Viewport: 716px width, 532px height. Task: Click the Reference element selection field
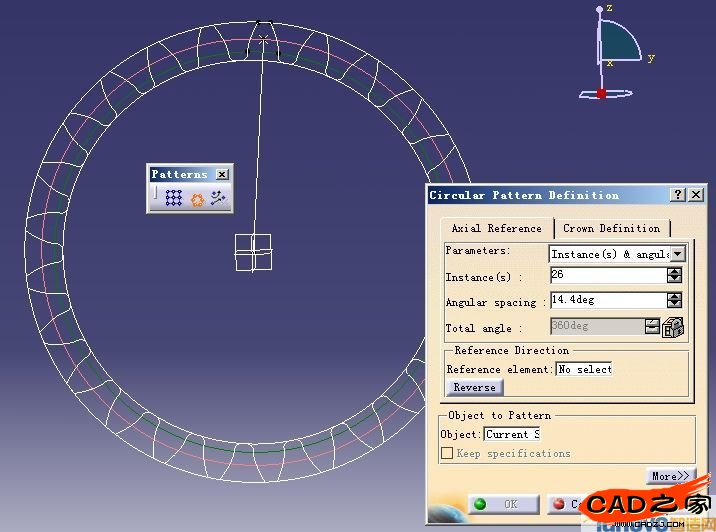click(x=584, y=369)
